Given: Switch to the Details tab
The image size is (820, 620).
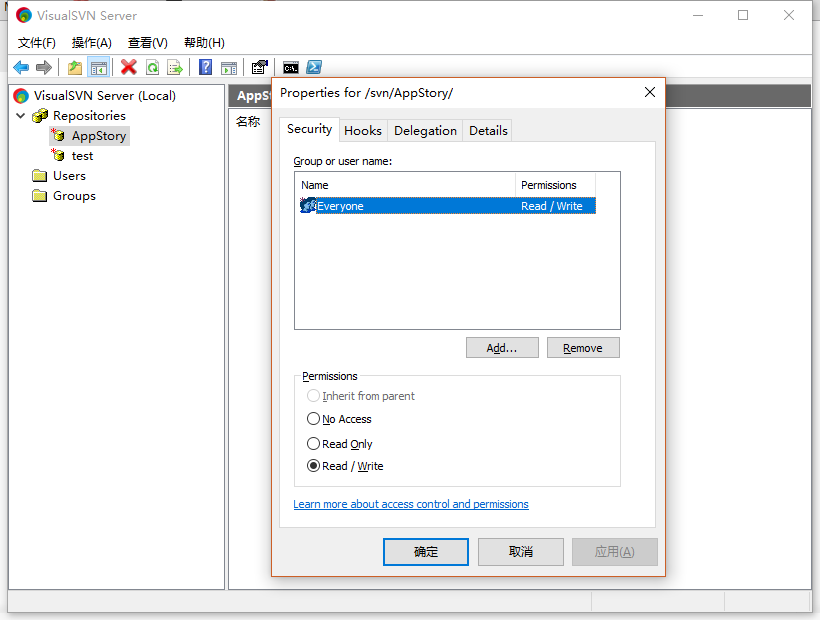Looking at the screenshot, I should pyautogui.click(x=488, y=131).
